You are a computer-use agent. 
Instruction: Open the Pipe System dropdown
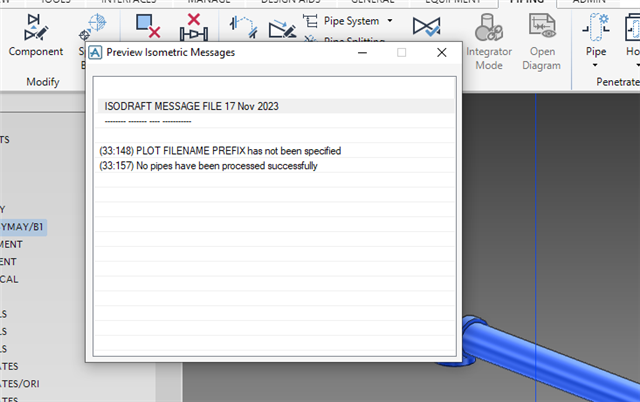[x=390, y=20]
